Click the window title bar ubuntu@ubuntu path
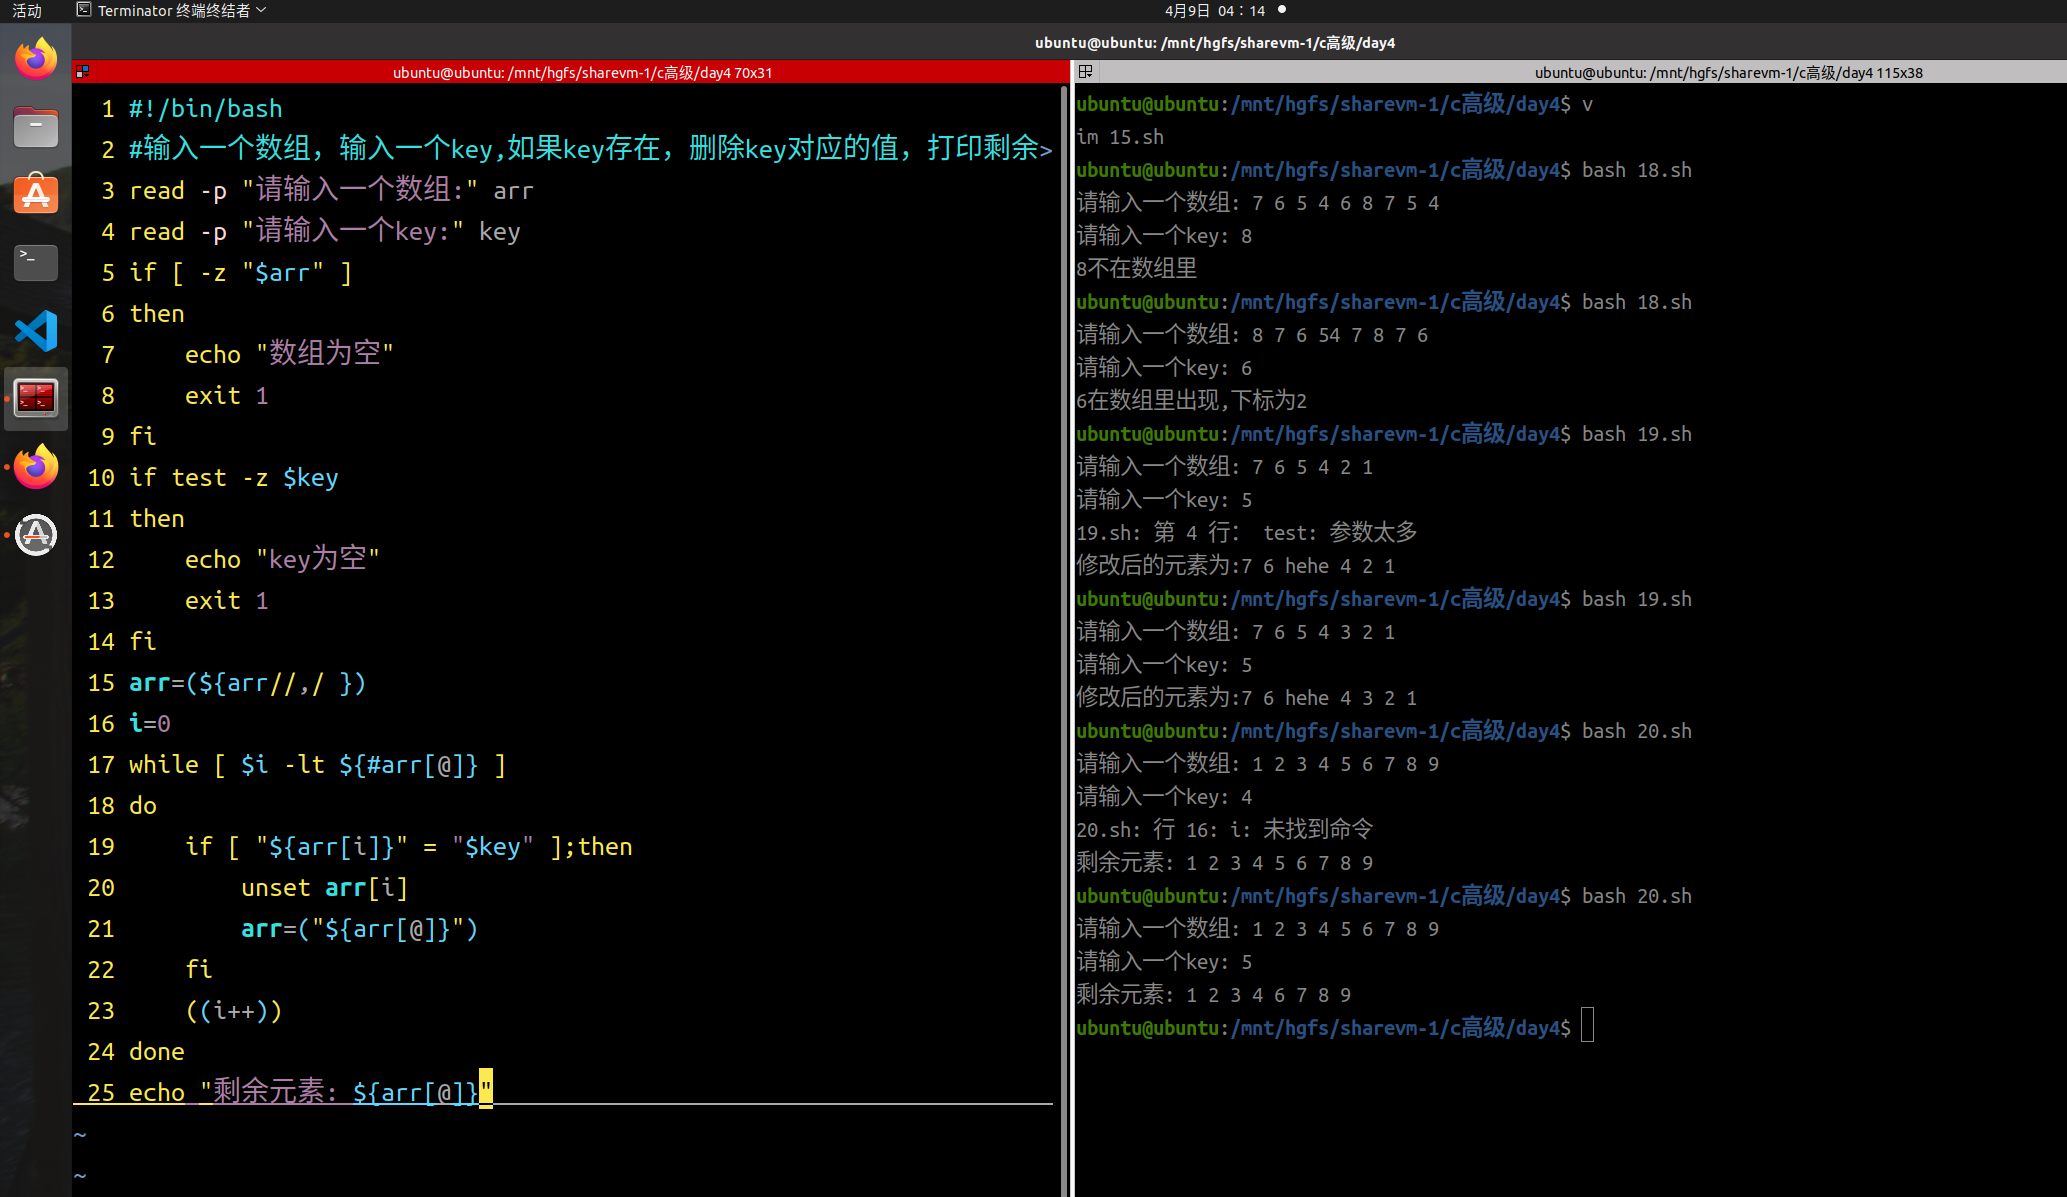Image resolution: width=2067 pixels, height=1197 pixels. pyautogui.click(x=1214, y=43)
